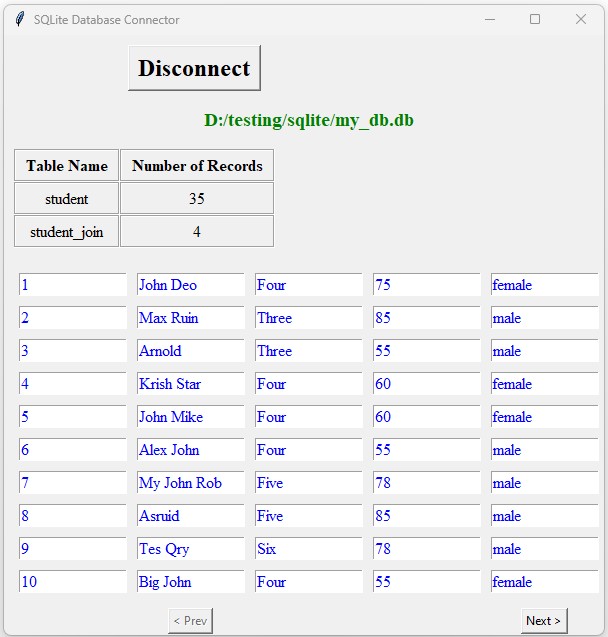The height and width of the screenshot is (637, 608).
Task: Click the feather app icon in title bar
Action: pos(19,19)
